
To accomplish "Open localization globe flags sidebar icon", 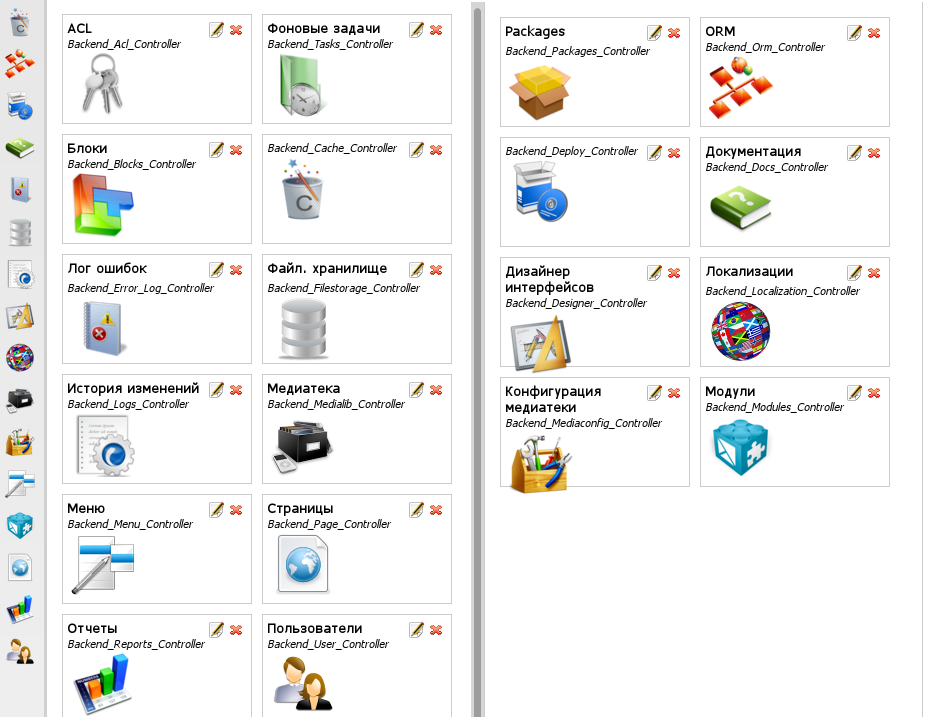I will click(x=20, y=358).
